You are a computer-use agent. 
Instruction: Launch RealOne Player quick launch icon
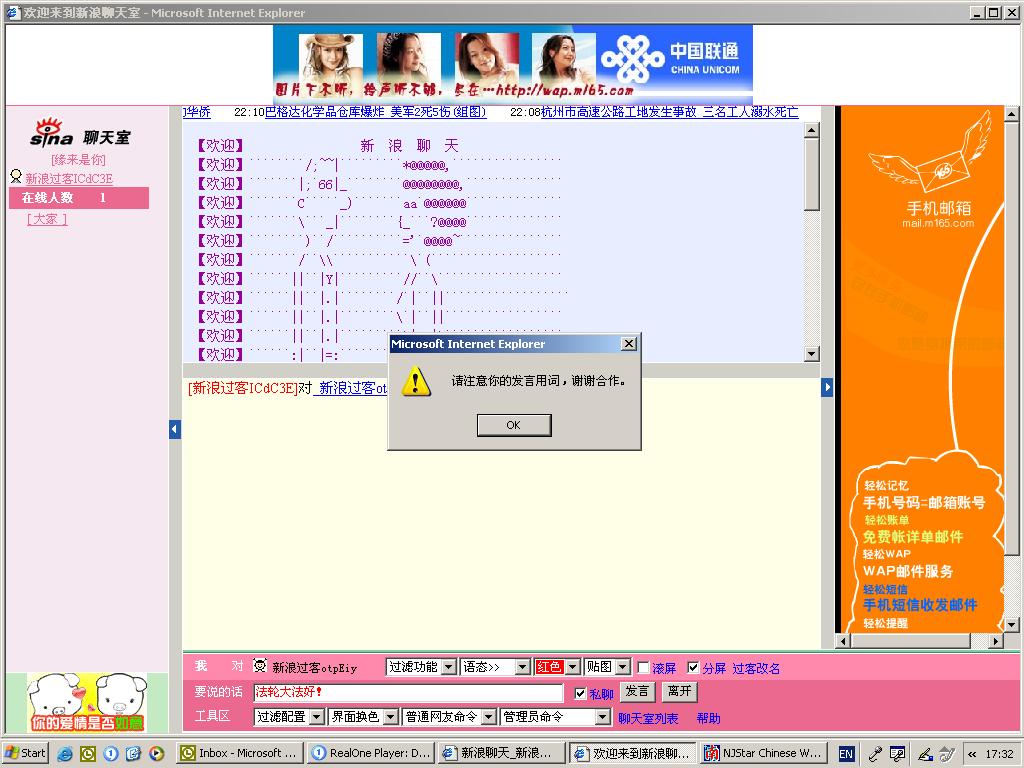tap(110, 754)
